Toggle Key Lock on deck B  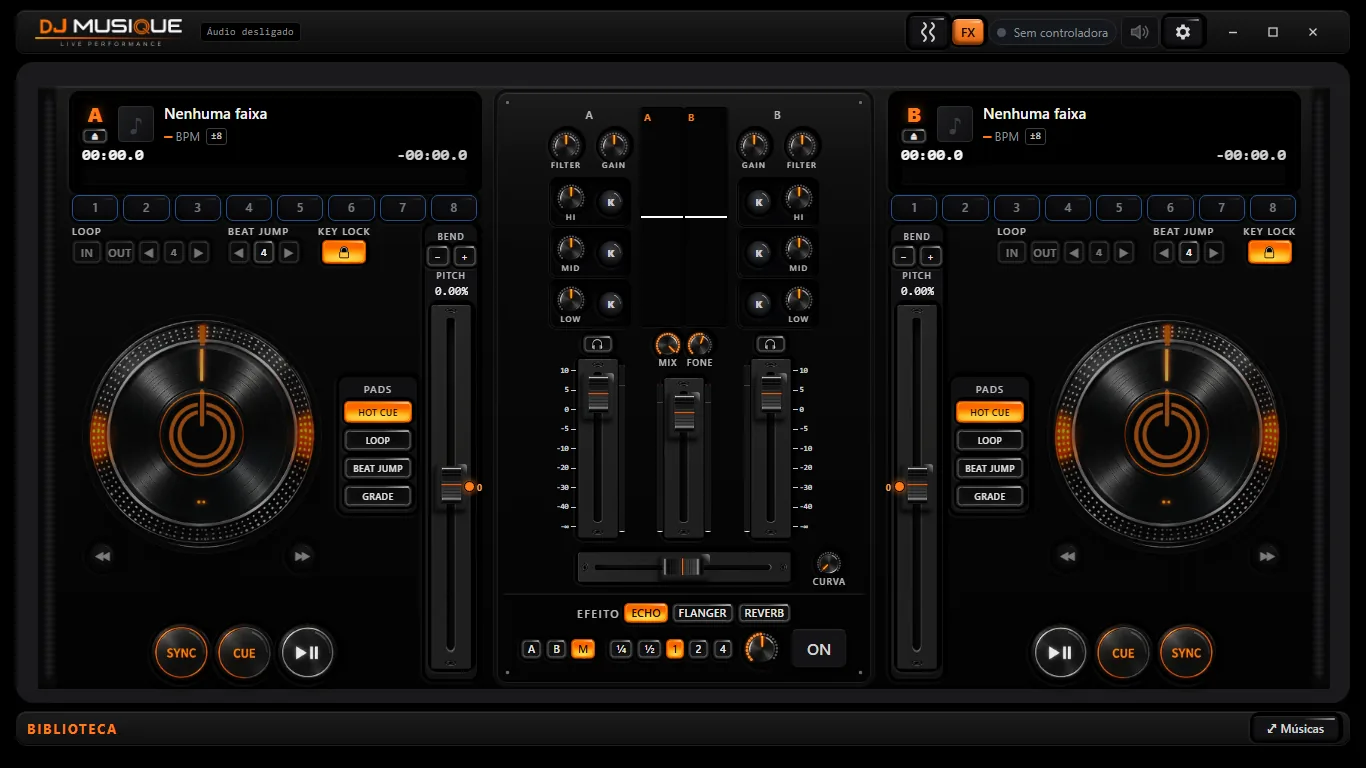pyautogui.click(x=1269, y=253)
